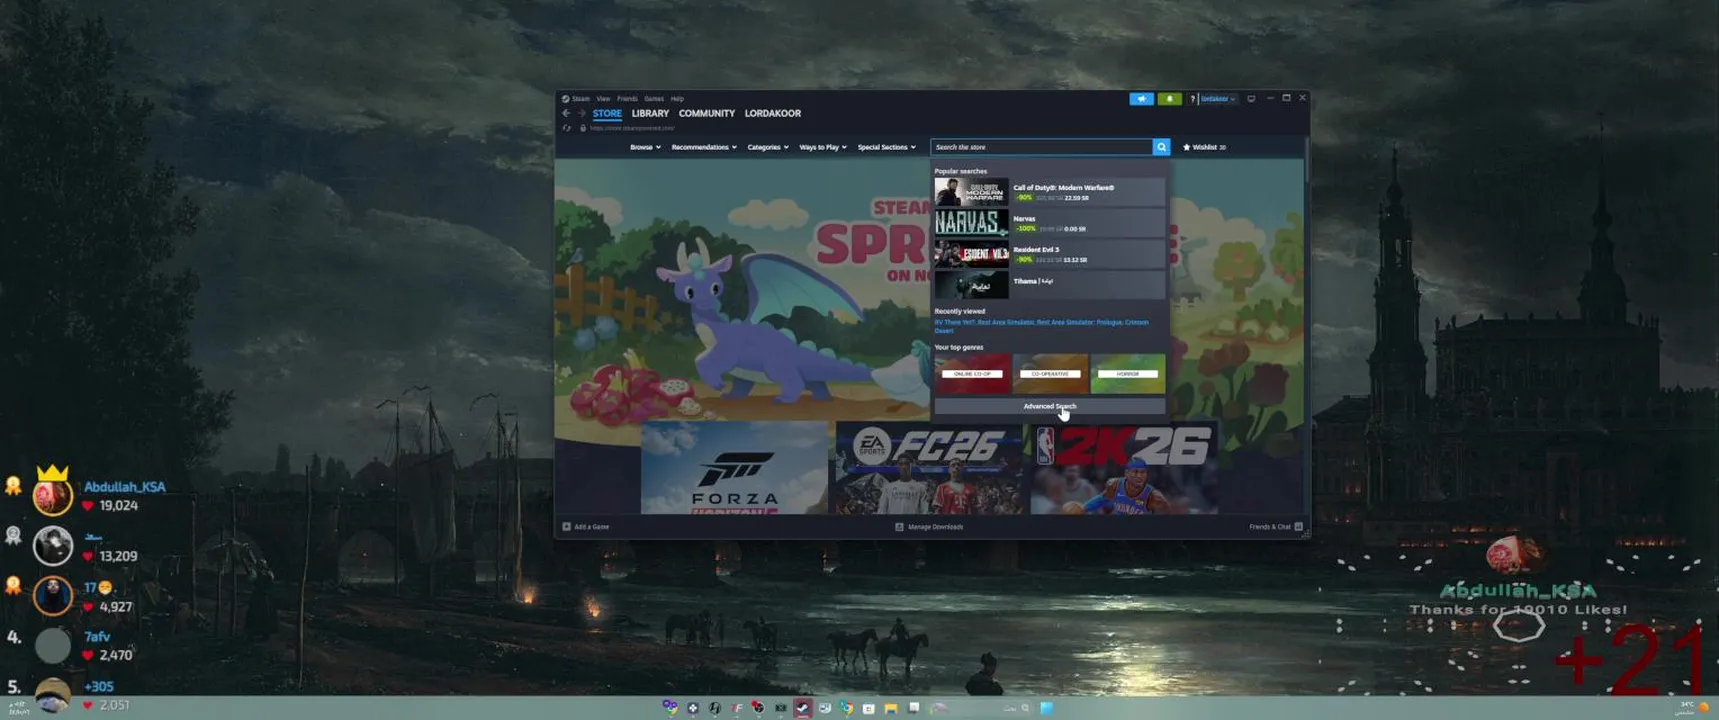Click the padlock icon beside the URL
Screen dimensions: 1719x720
point(583,128)
